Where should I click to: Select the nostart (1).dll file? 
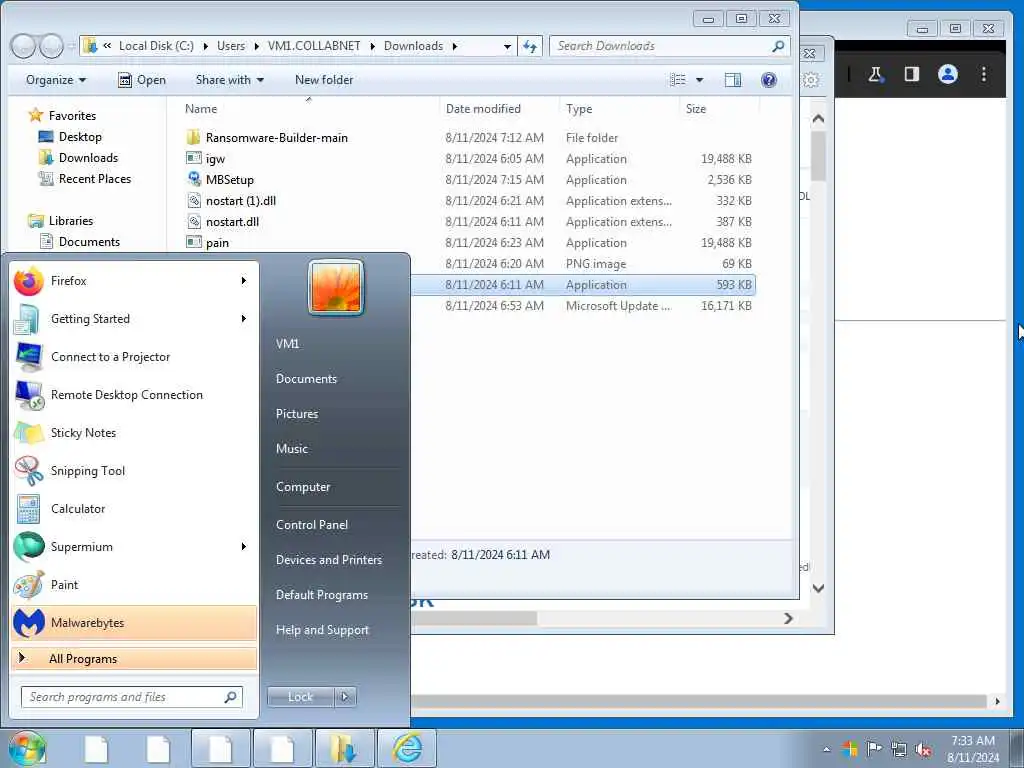[x=240, y=200]
